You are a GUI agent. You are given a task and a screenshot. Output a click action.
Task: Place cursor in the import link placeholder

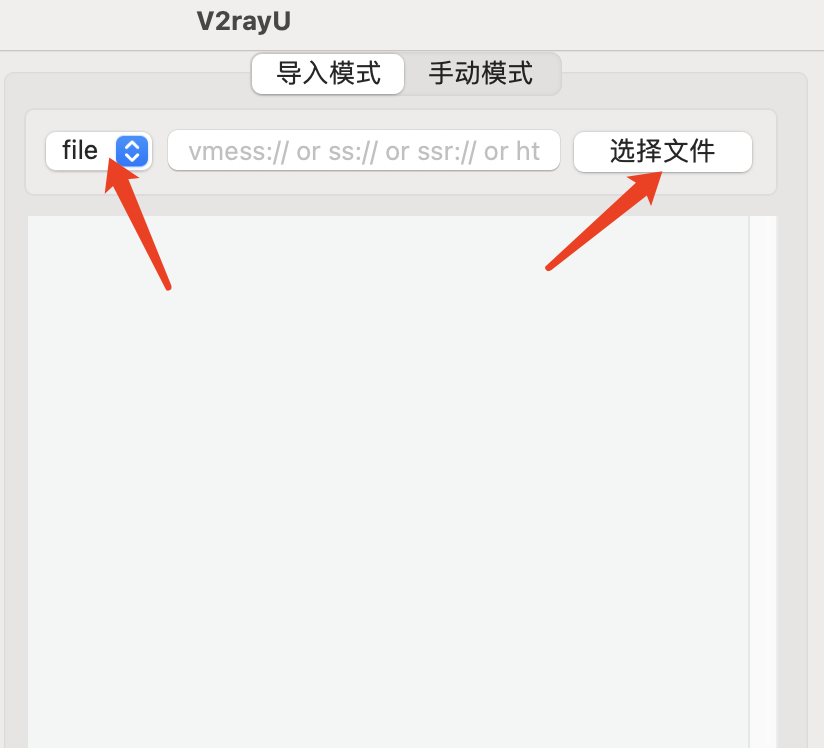click(x=364, y=151)
